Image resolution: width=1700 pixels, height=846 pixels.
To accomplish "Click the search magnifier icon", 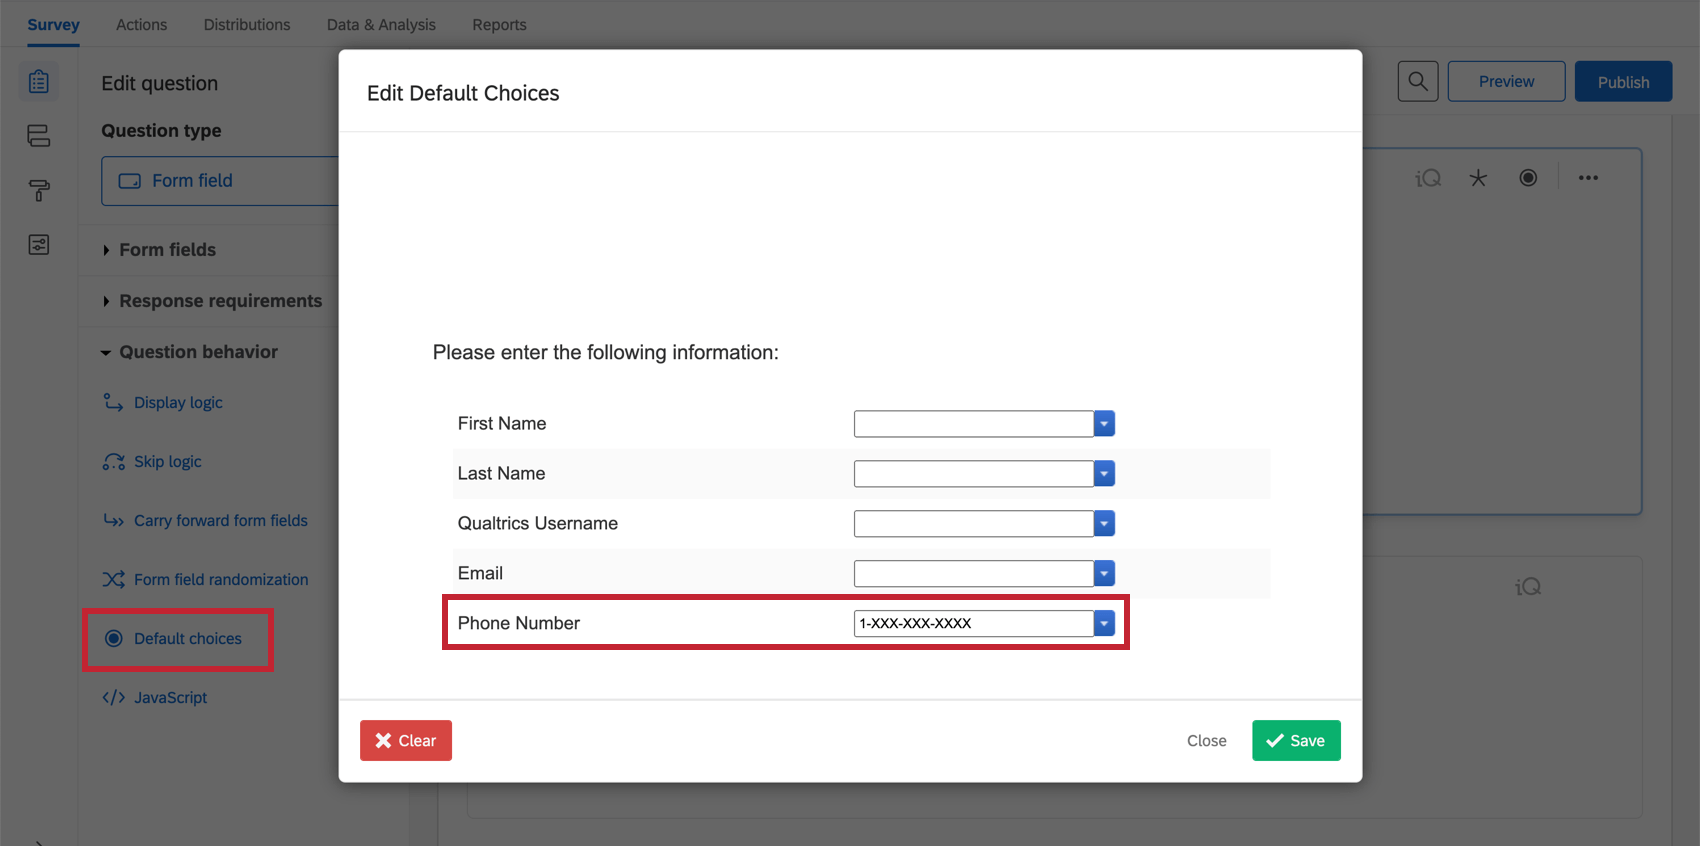I will pyautogui.click(x=1417, y=82).
